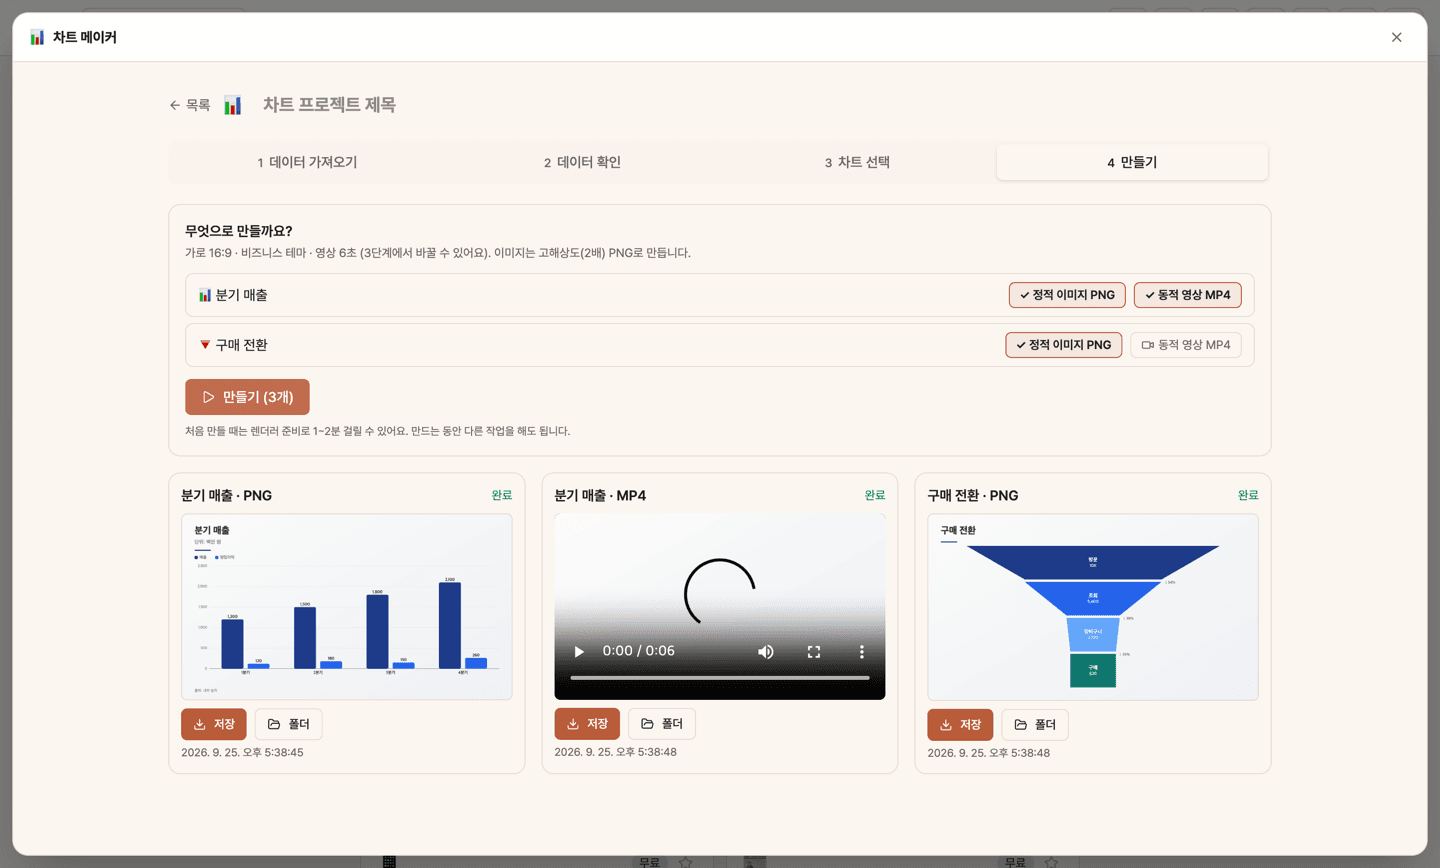Open video more-options three-dot menu
The height and width of the screenshot is (868, 1440).
[862, 651]
